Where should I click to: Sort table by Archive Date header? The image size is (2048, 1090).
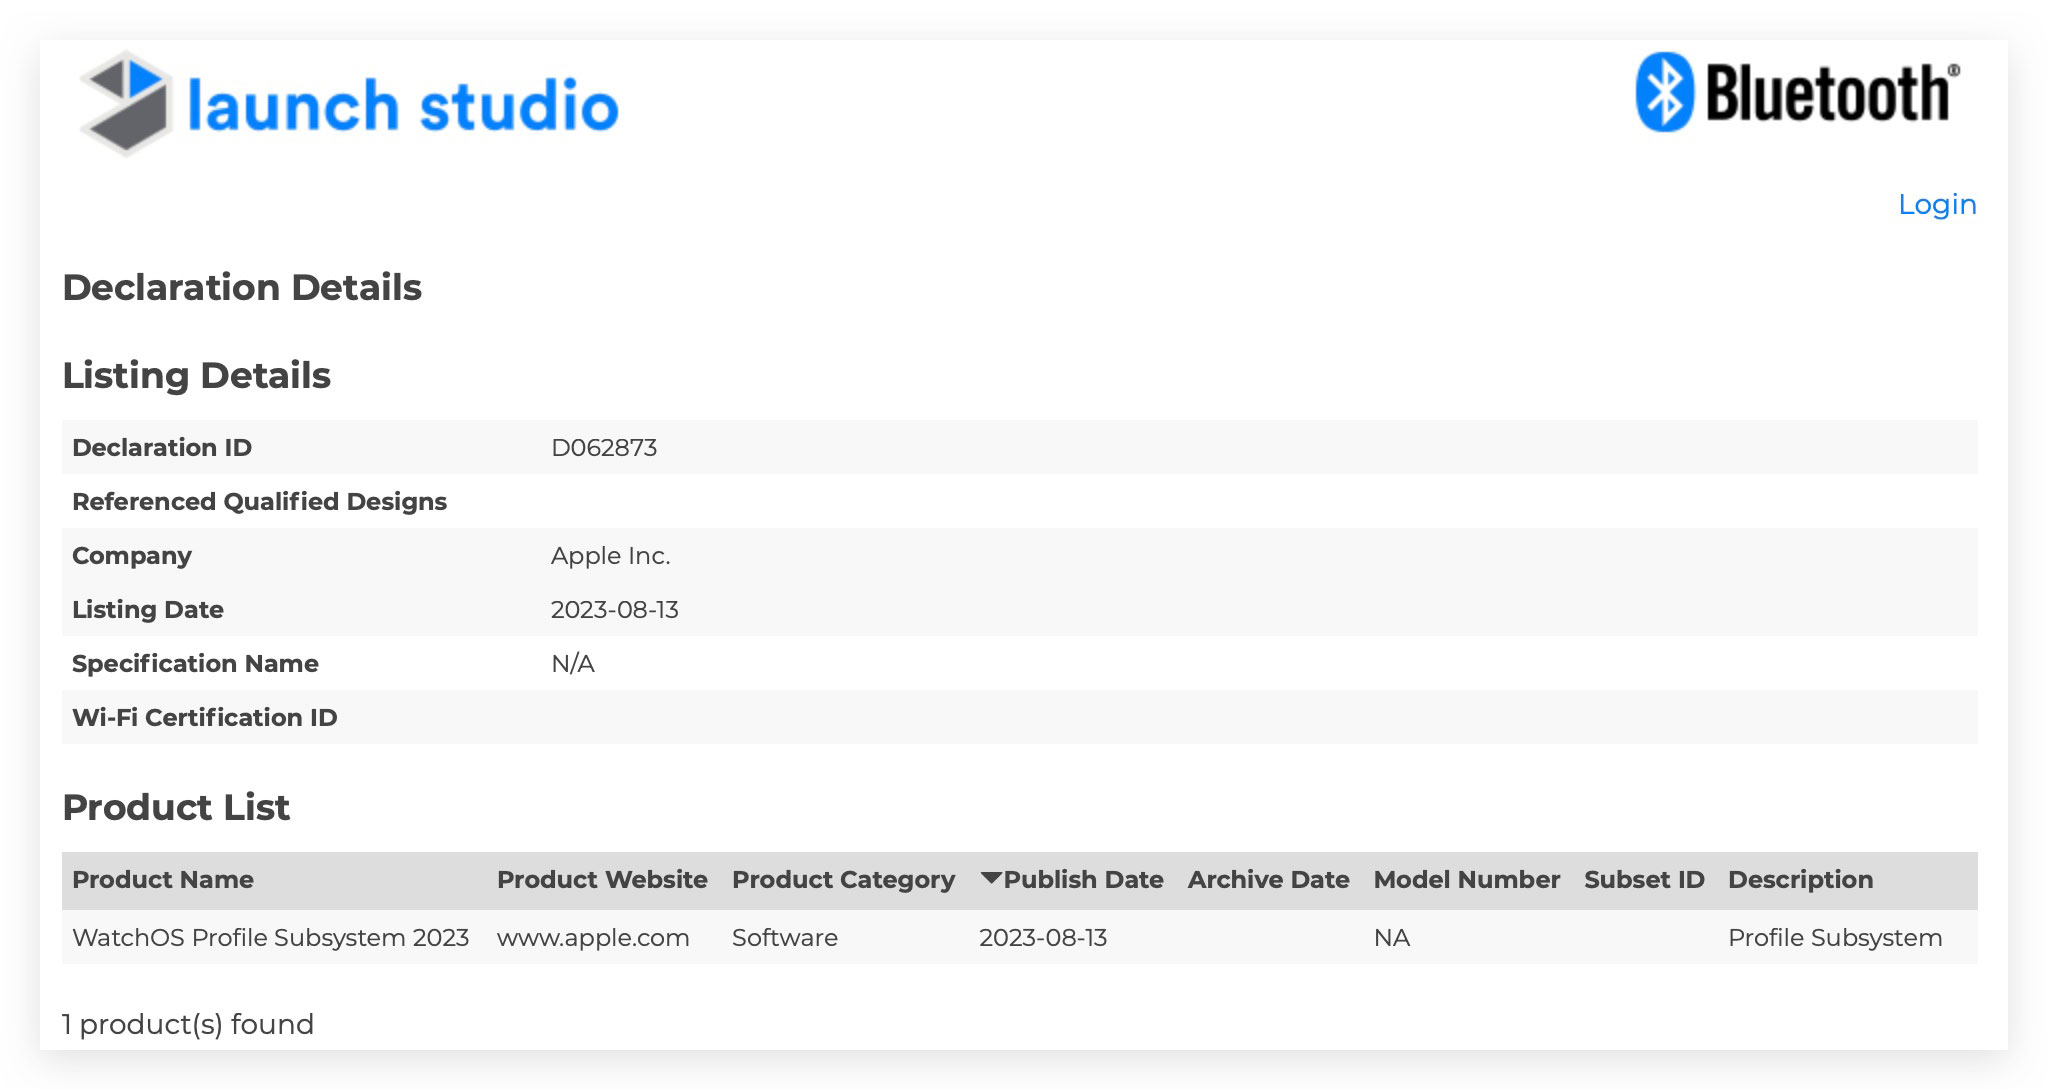tap(1268, 880)
